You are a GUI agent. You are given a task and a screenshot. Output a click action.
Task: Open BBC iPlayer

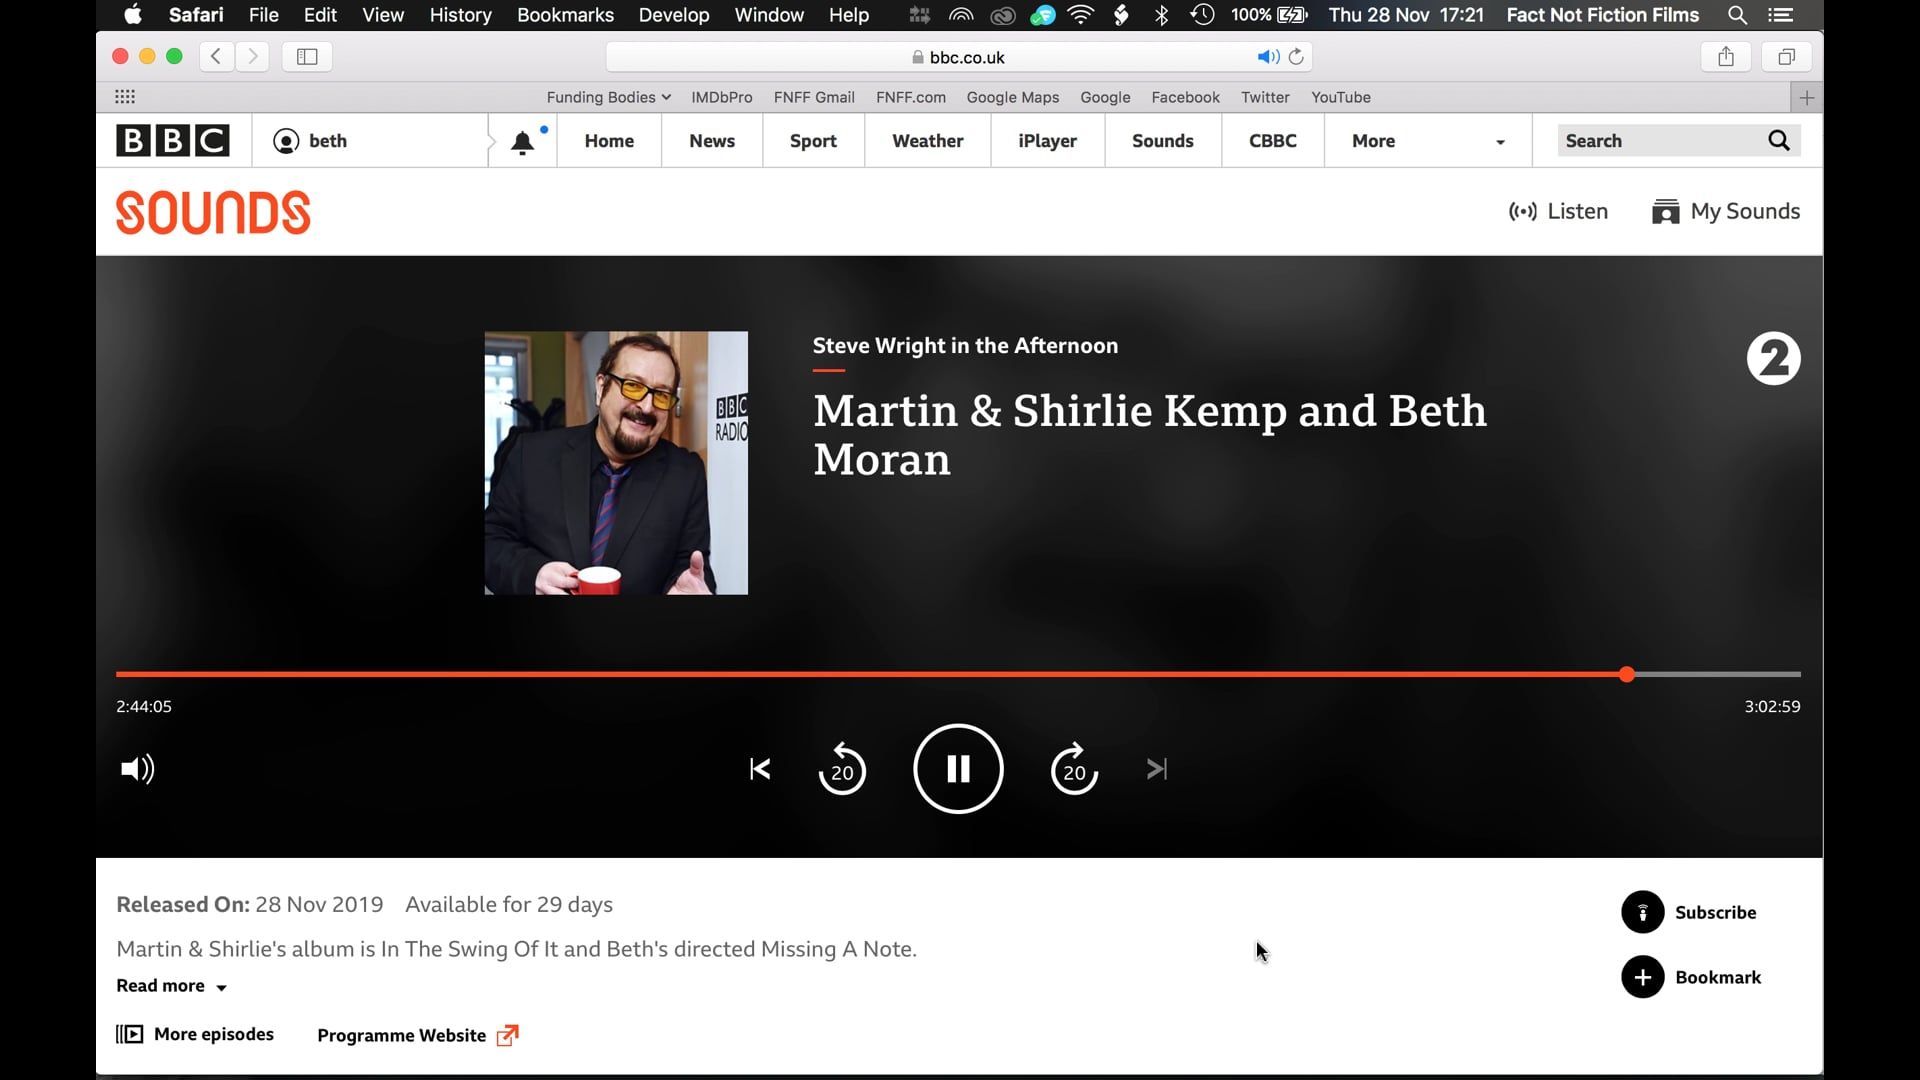(1047, 141)
